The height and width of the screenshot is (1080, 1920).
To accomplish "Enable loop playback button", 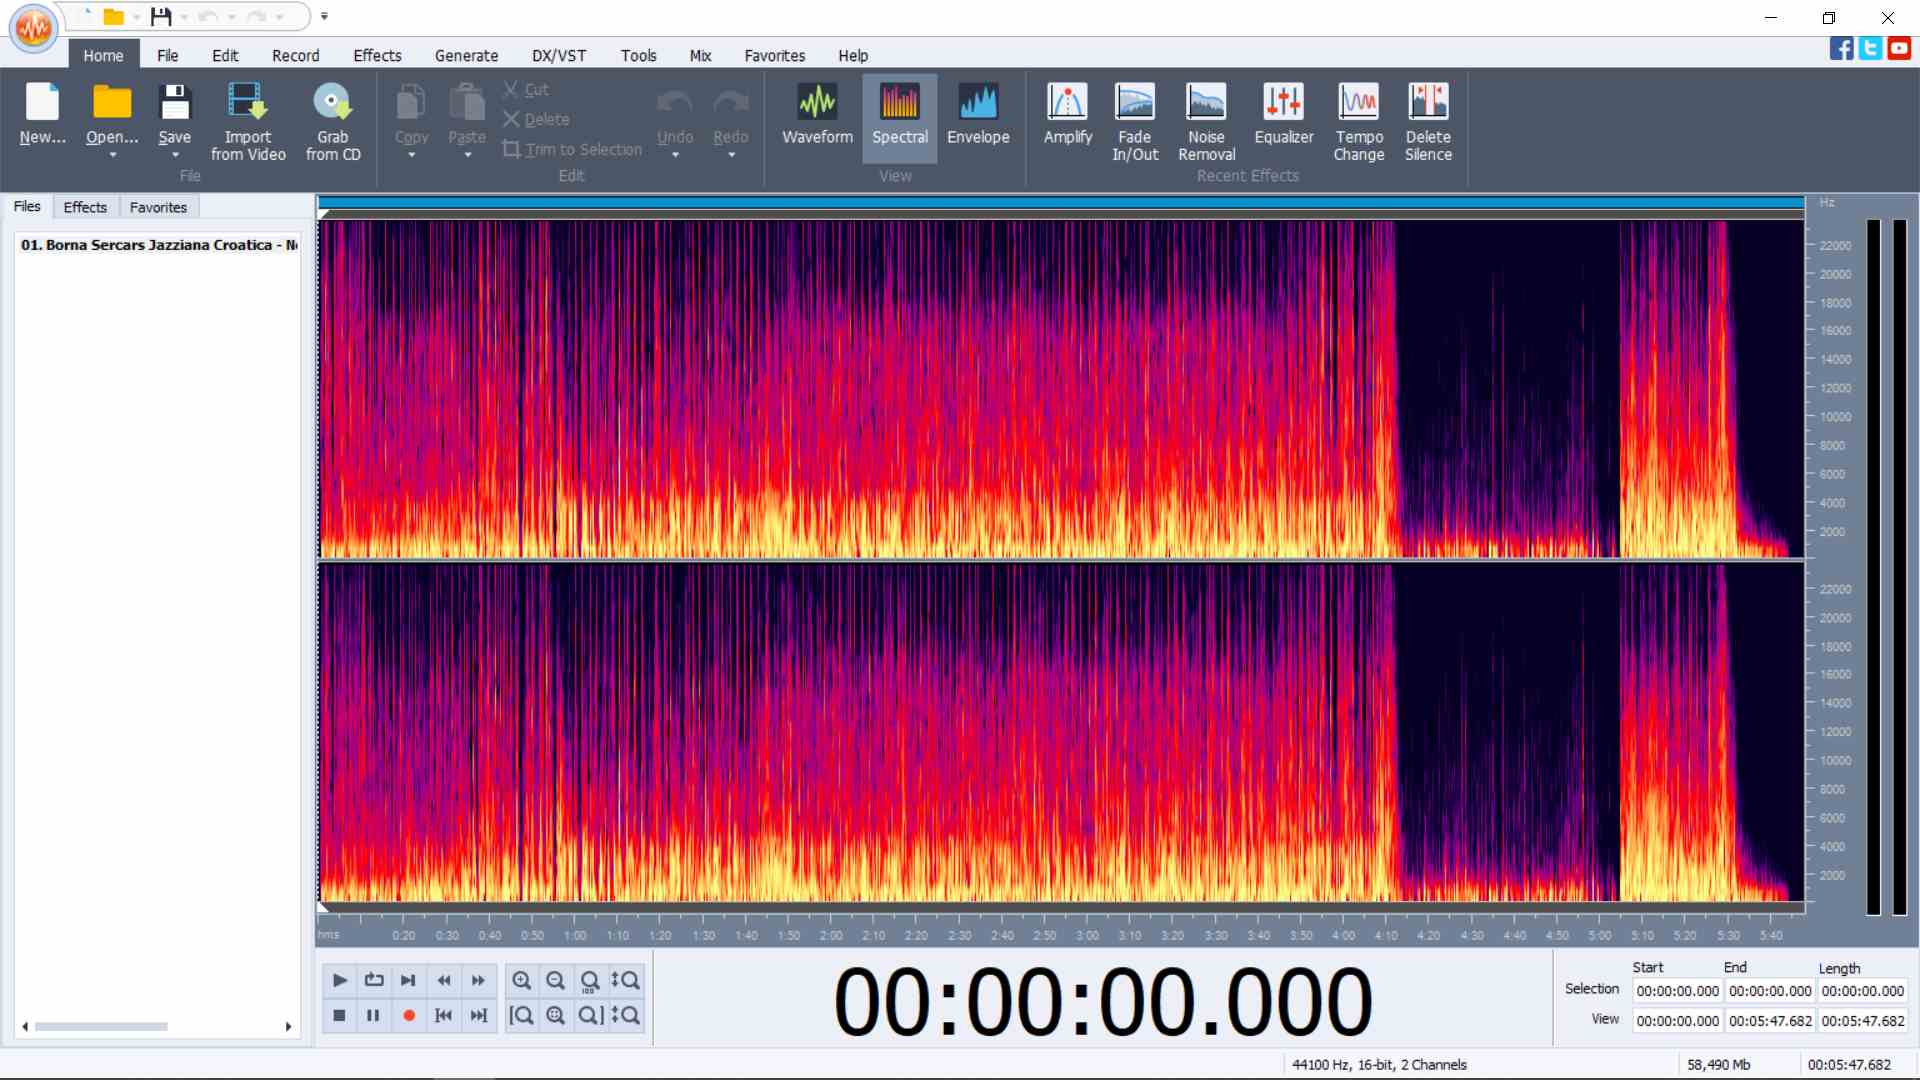I will pos(374,980).
